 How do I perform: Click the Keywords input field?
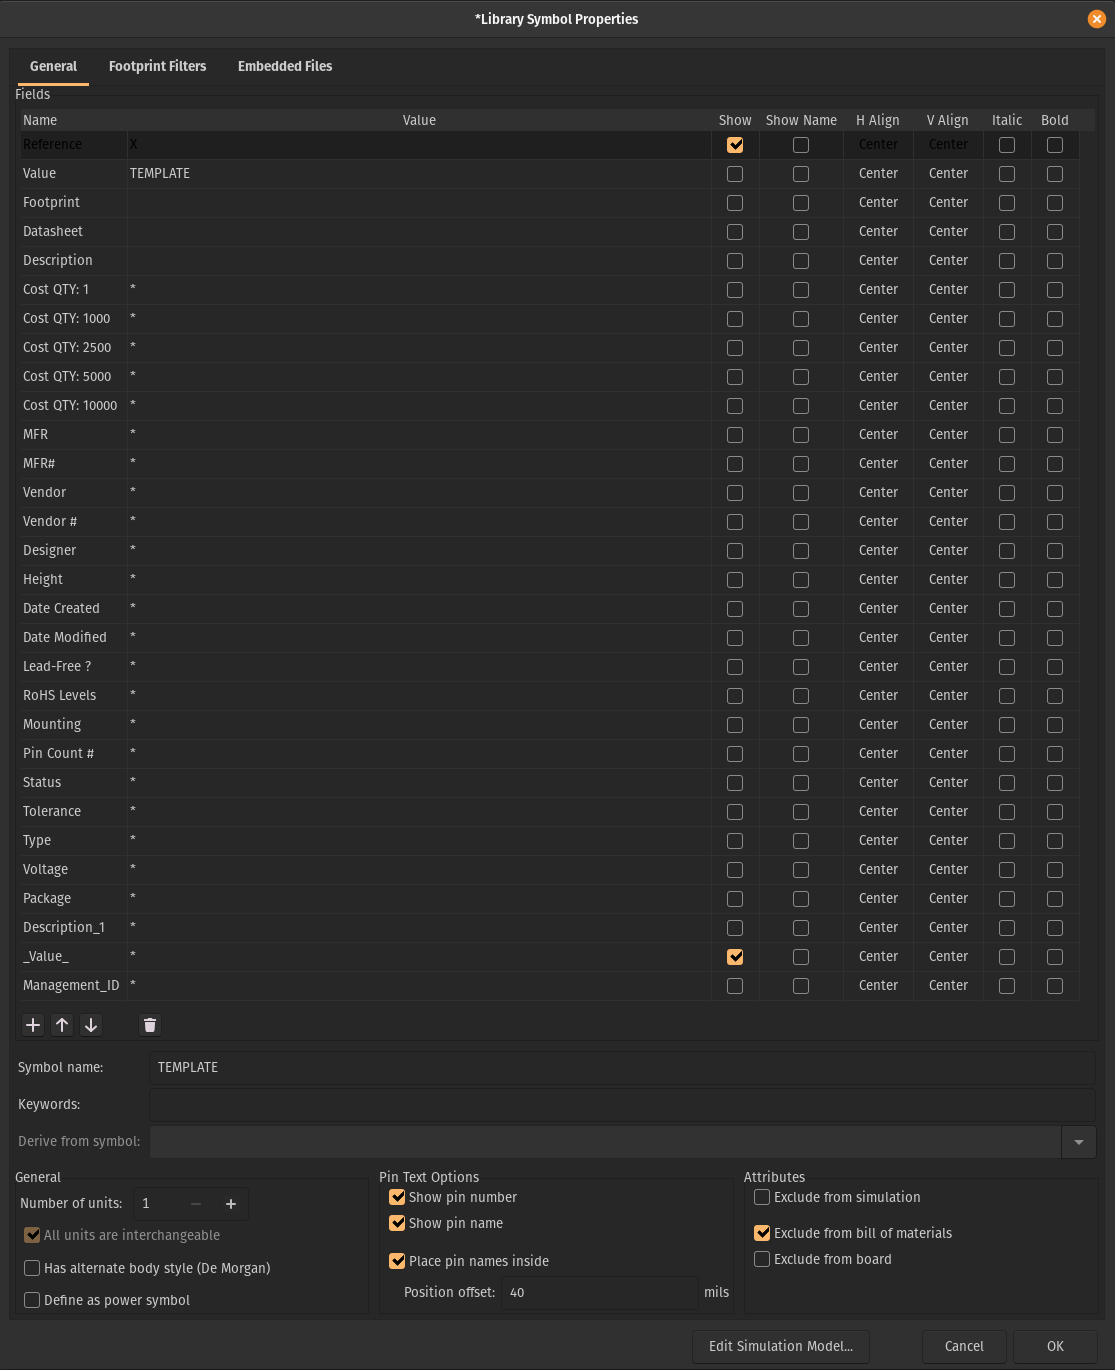[620, 1104]
